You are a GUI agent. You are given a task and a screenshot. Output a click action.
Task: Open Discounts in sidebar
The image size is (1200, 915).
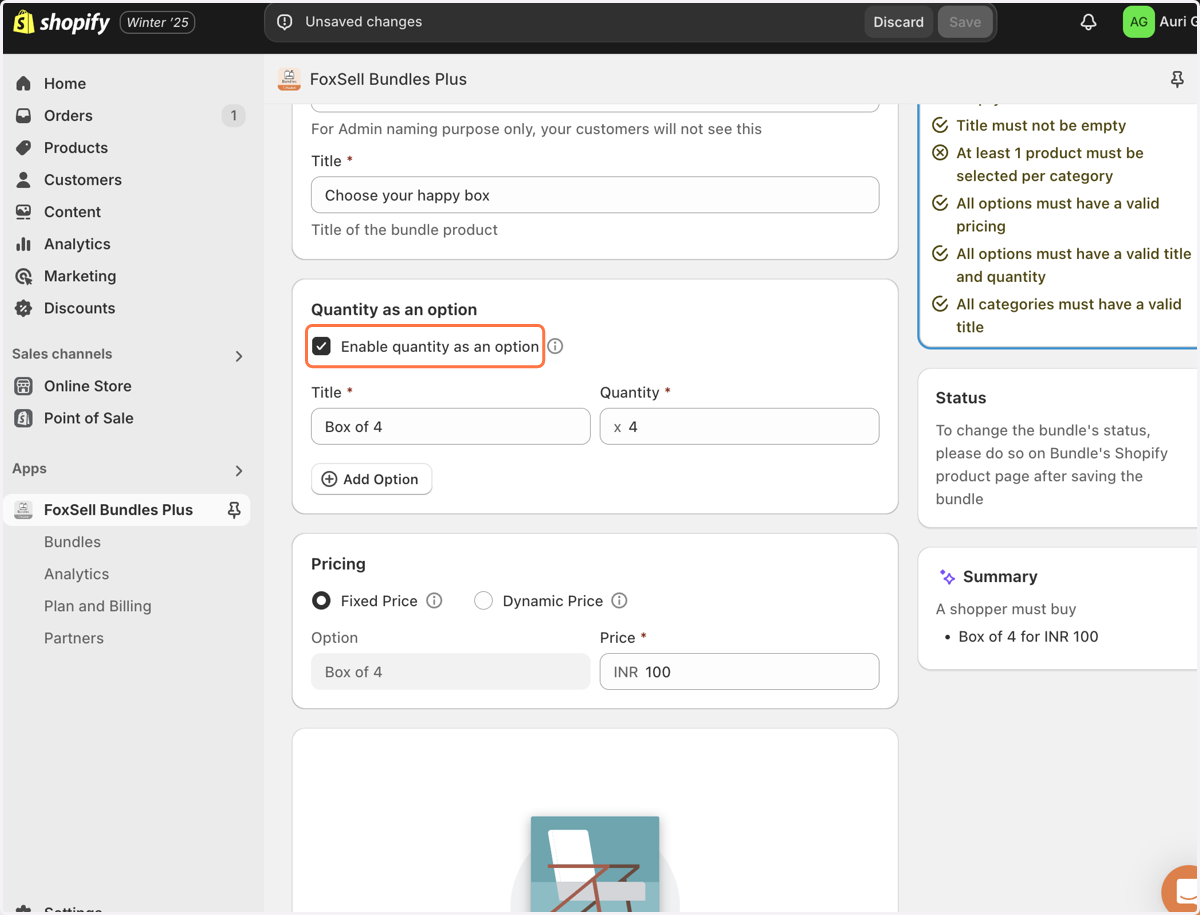pos(80,308)
